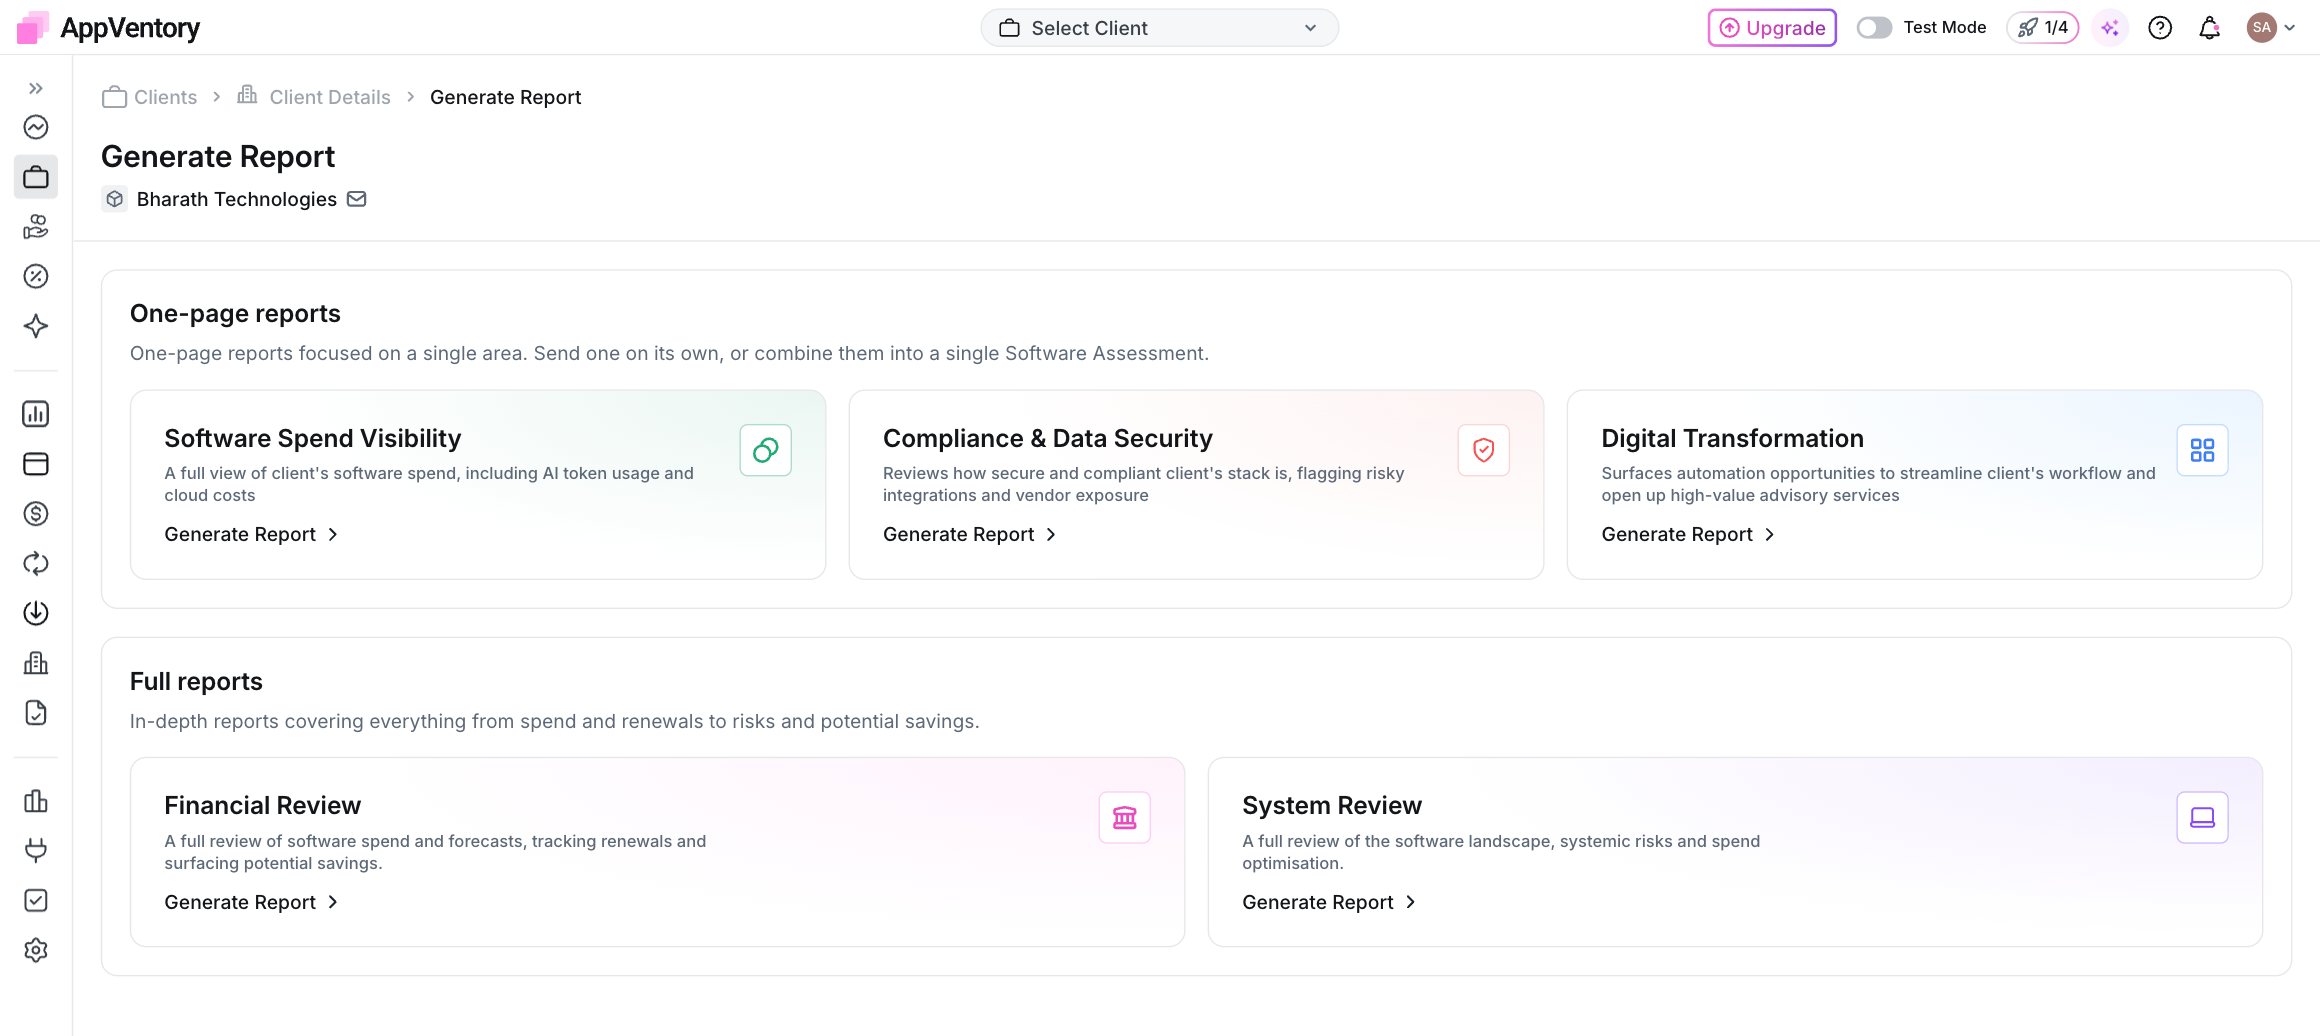The image size is (2320, 1036).
Task: Open the SA user avatar menu
Action: point(2271,28)
